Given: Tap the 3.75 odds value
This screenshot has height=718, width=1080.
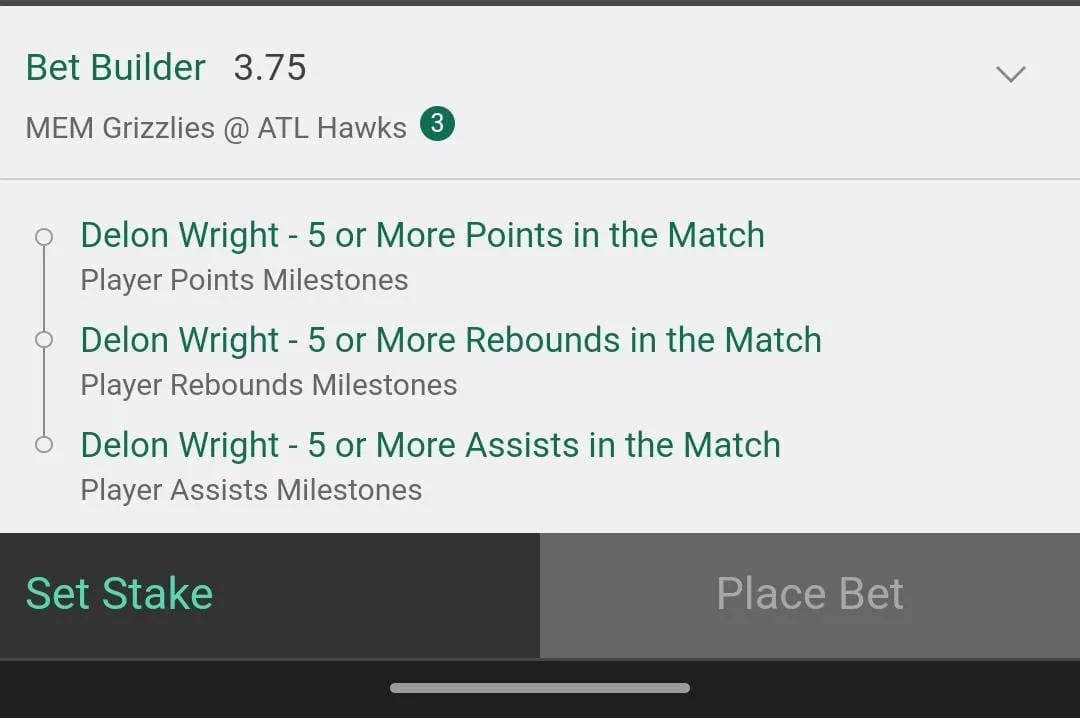Looking at the screenshot, I should 270,68.
